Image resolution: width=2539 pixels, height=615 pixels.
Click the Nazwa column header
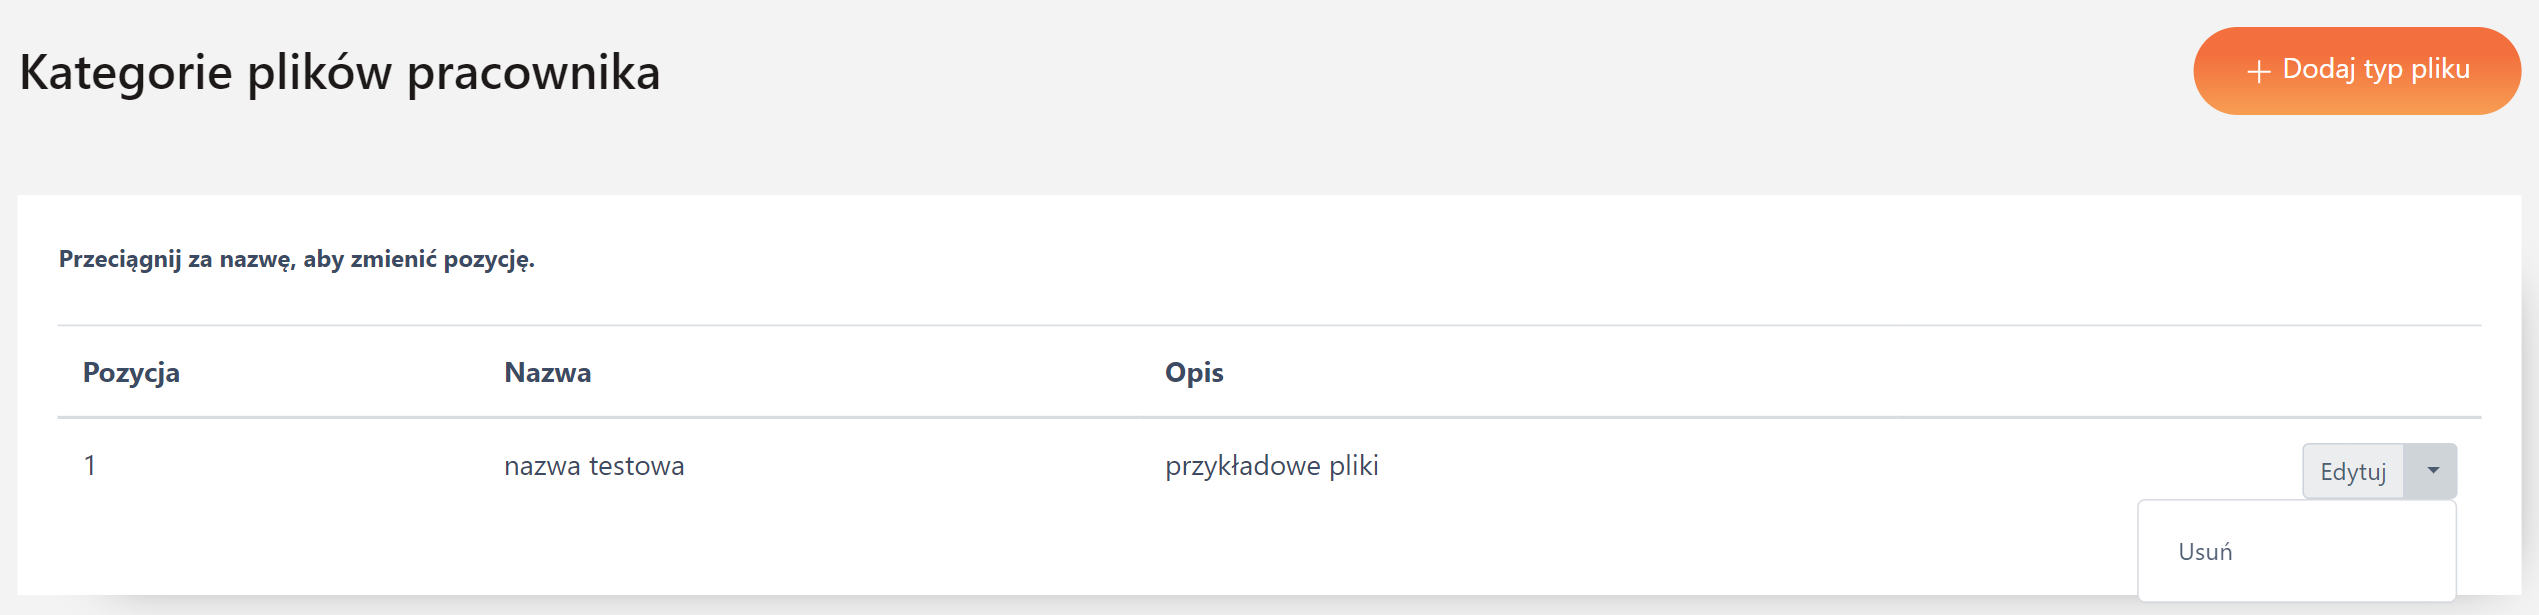point(547,373)
